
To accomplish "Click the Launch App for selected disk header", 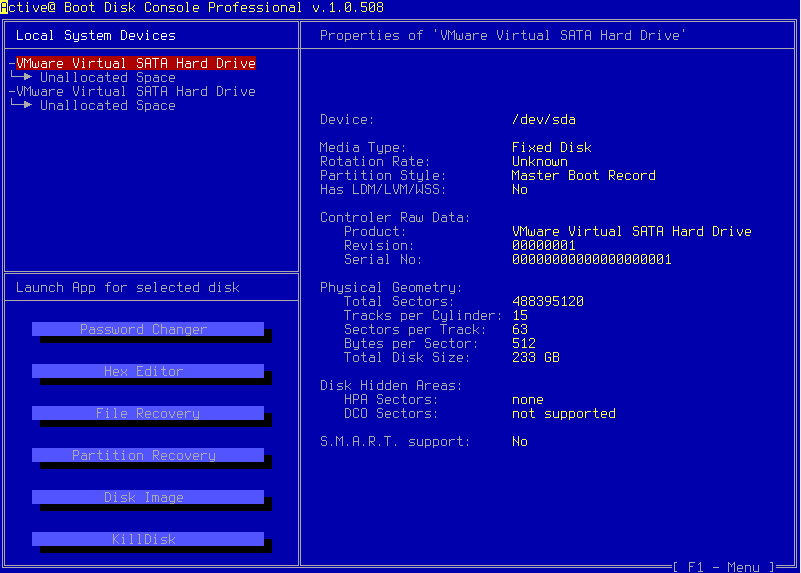I will [127, 287].
